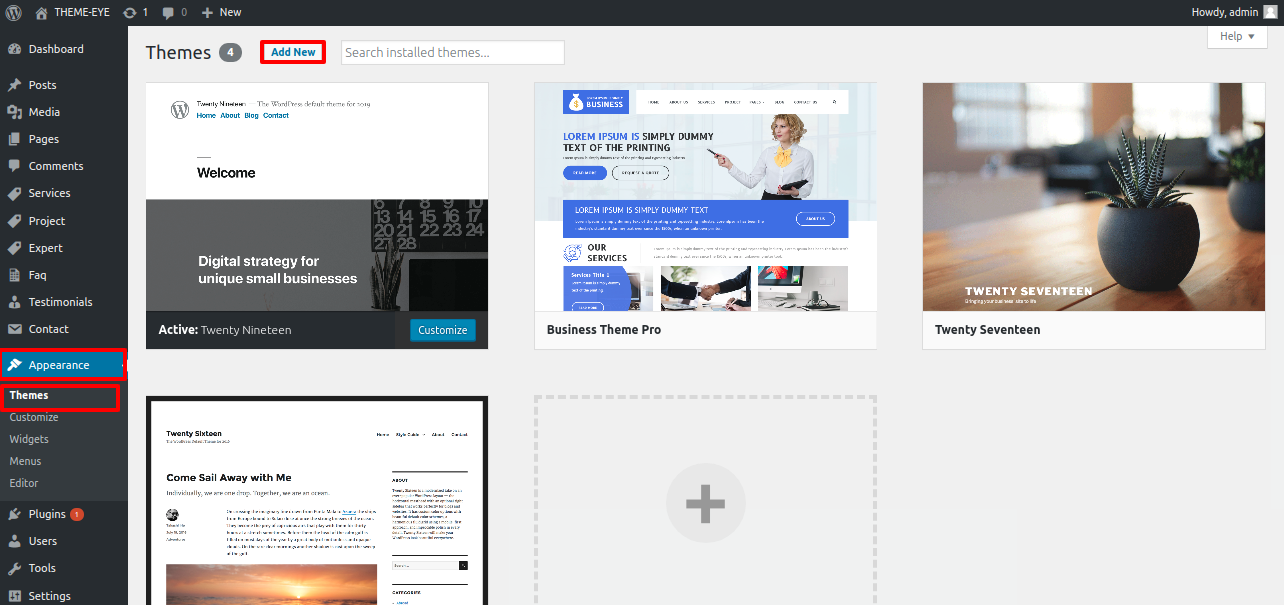Click the WordPress logo icon in admin bar
The height and width of the screenshot is (605, 1284).
tap(14, 12)
